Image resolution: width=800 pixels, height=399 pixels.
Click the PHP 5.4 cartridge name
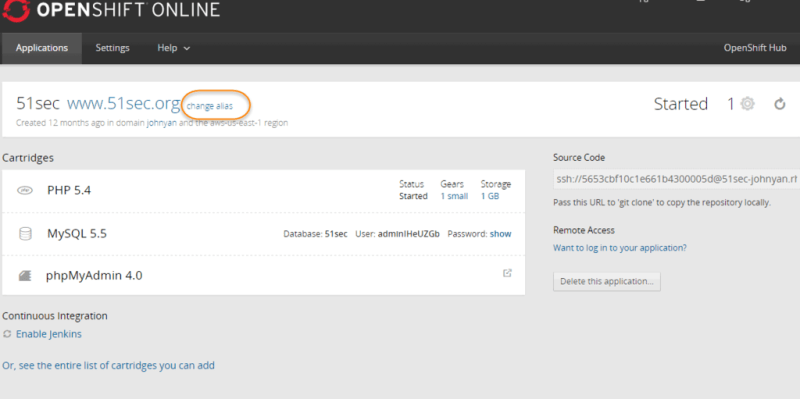tap(69, 190)
